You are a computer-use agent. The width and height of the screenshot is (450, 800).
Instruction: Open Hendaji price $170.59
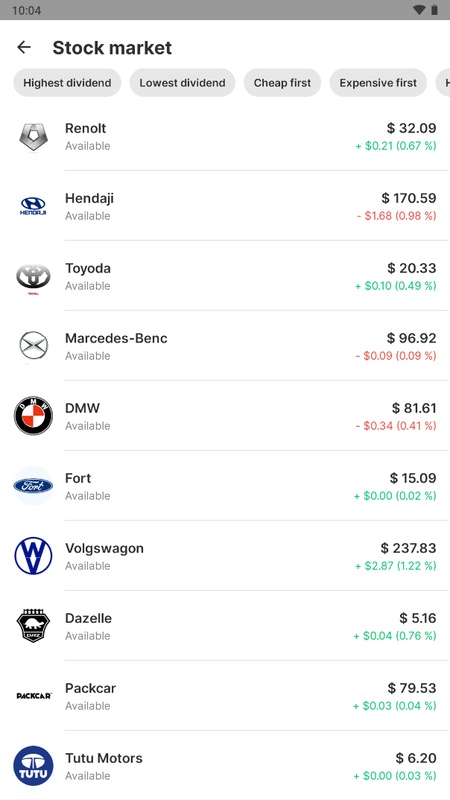coord(409,198)
